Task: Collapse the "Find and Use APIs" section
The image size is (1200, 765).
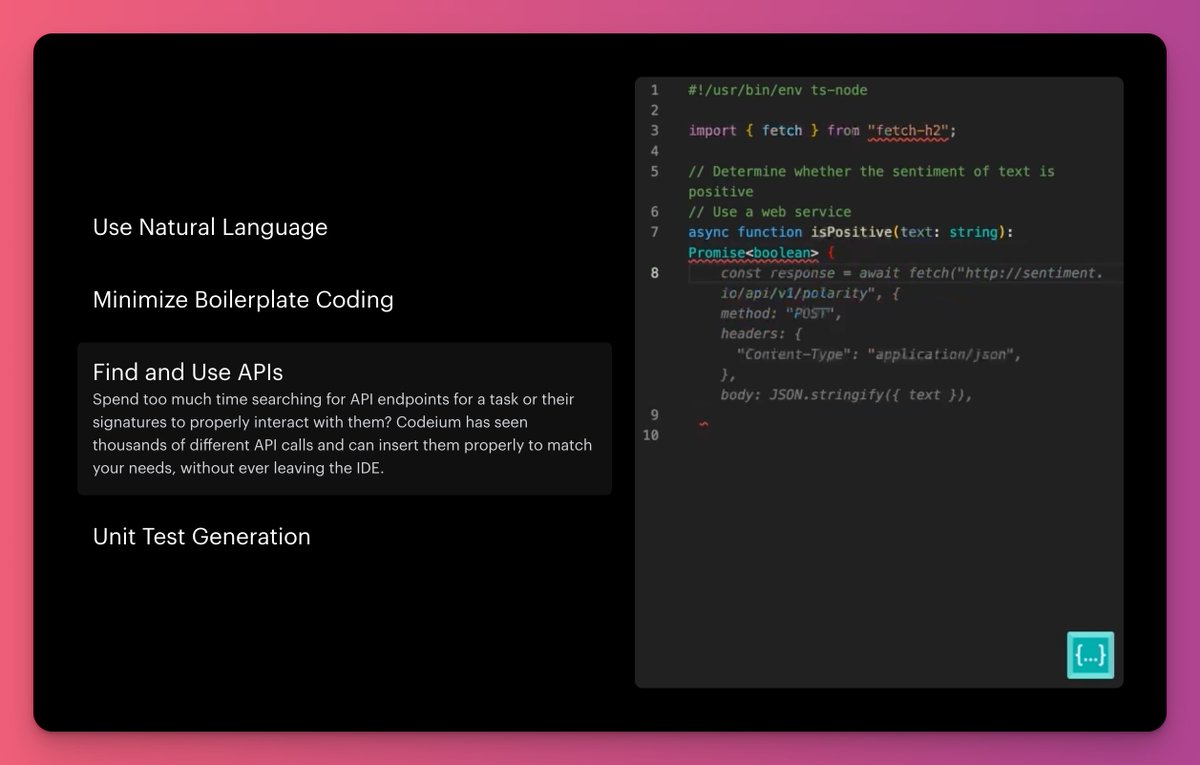Action: (x=187, y=371)
